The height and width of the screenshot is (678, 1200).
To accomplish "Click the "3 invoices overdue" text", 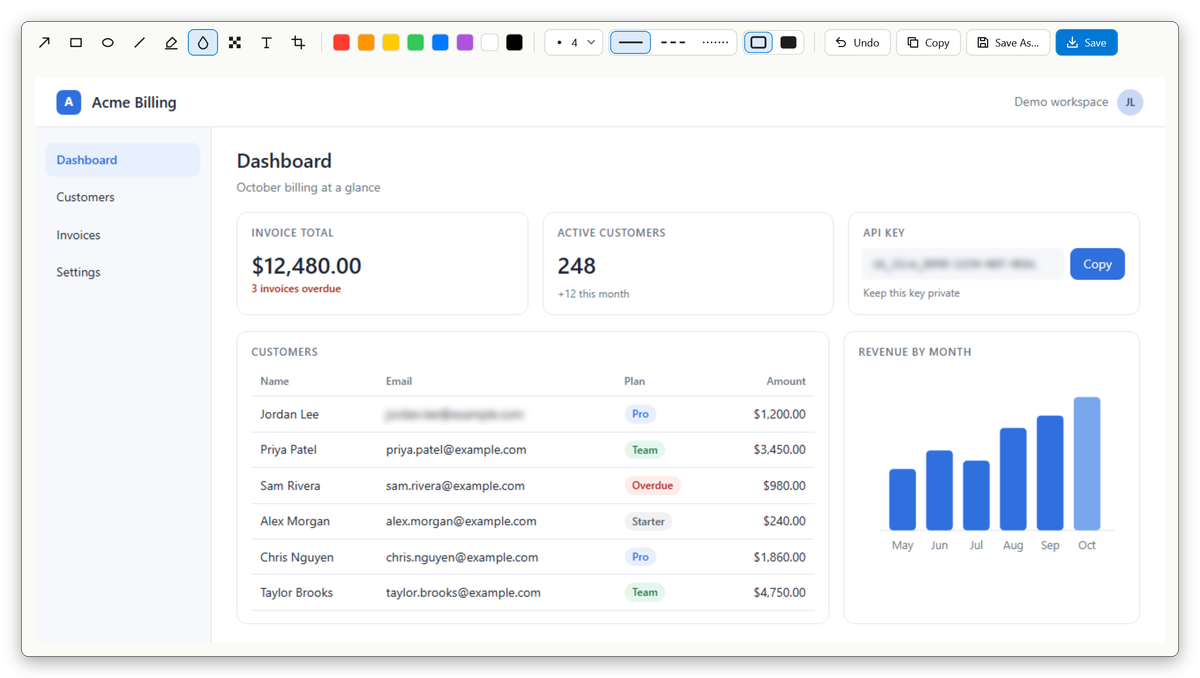I will point(296,289).
